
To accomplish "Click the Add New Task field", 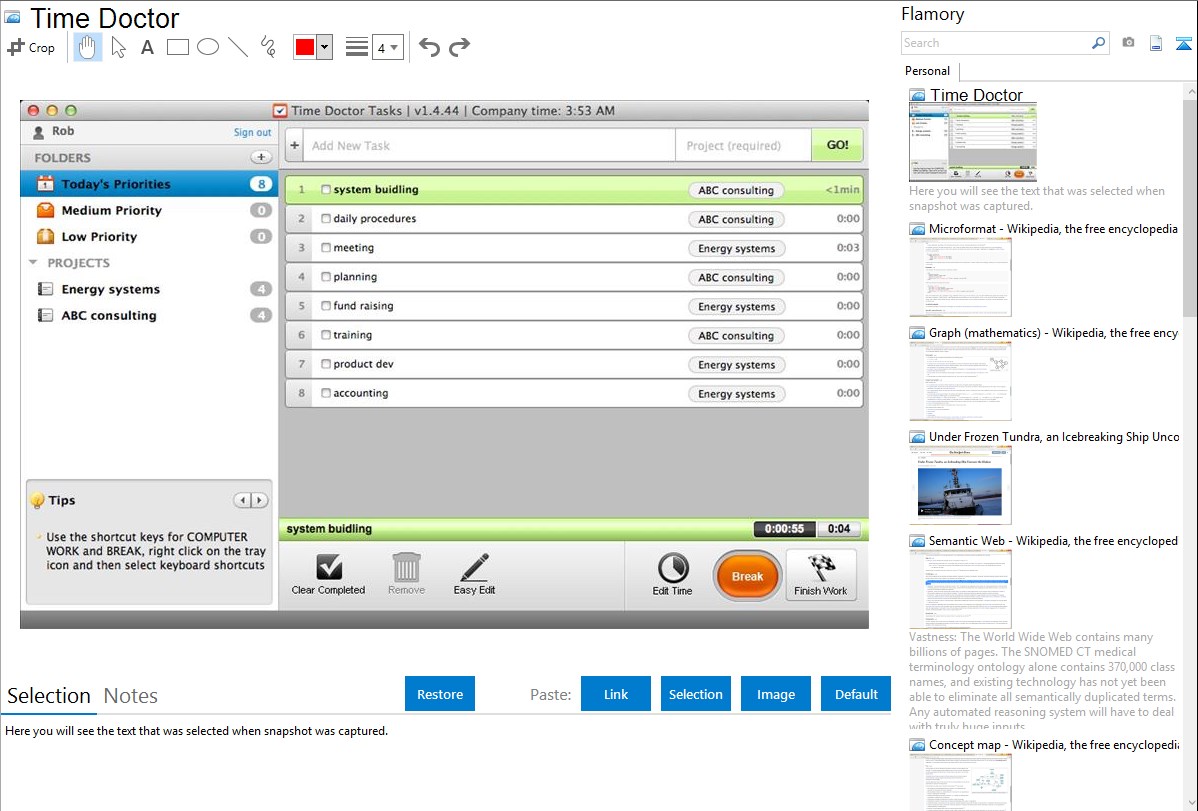I will (489, 145).
